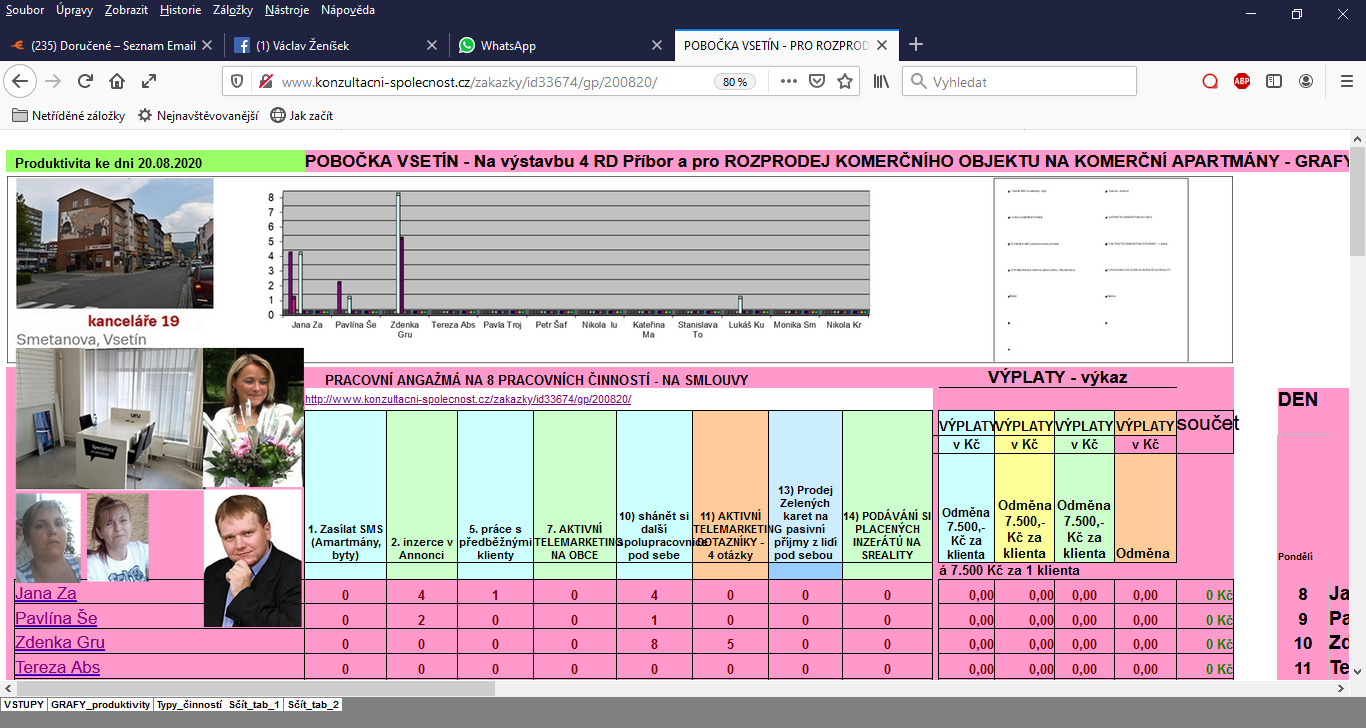
Task: Open the Netříděné záložky bookmarks folder
Action: [68, 115]
